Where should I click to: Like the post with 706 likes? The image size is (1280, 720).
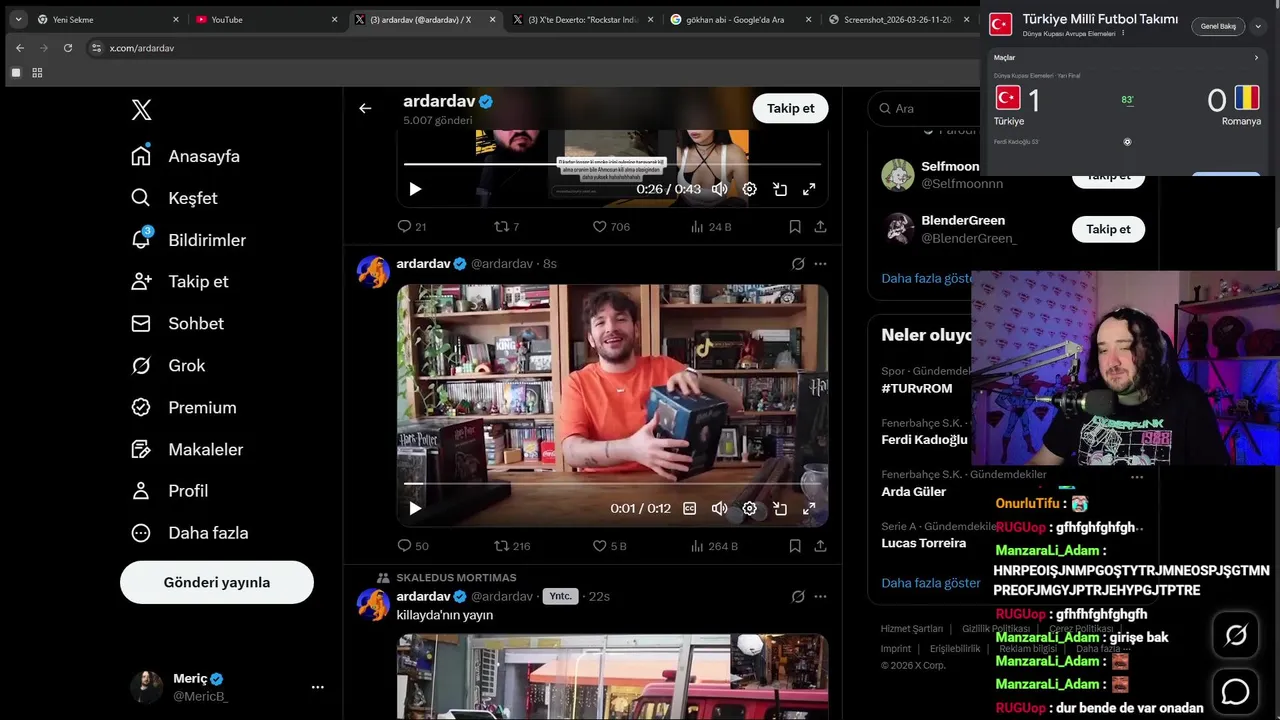(611, 227)
